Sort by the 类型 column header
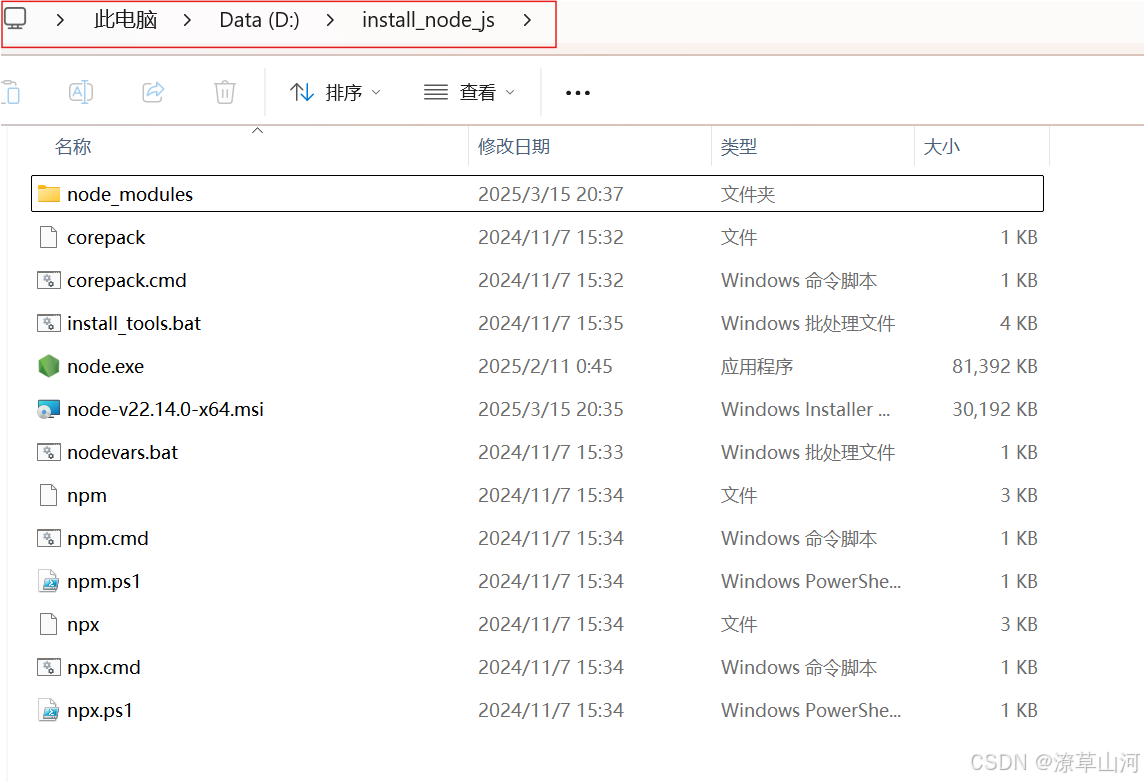The height and width of the screenshot is (782, 1144). click(x=738, y=147)
